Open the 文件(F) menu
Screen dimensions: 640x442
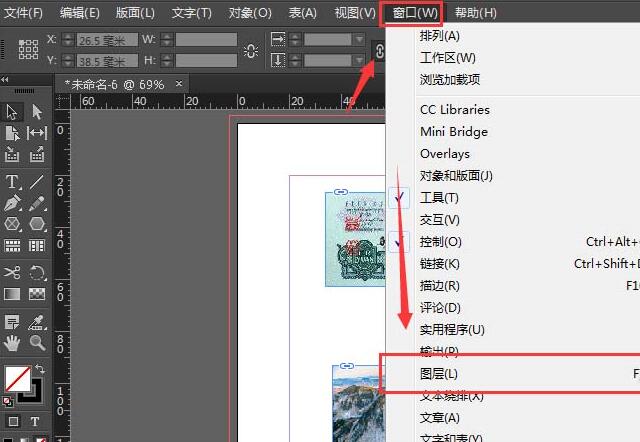point(23,13)
